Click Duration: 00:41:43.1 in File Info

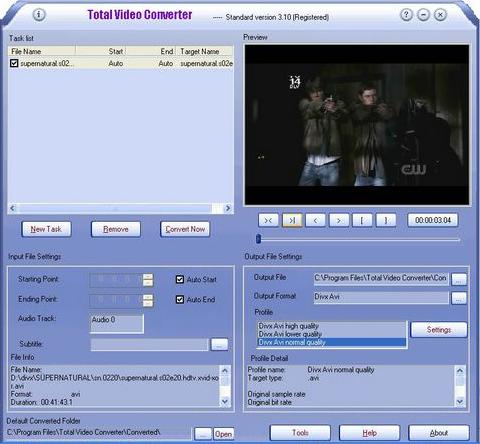(x=42, y=402)
